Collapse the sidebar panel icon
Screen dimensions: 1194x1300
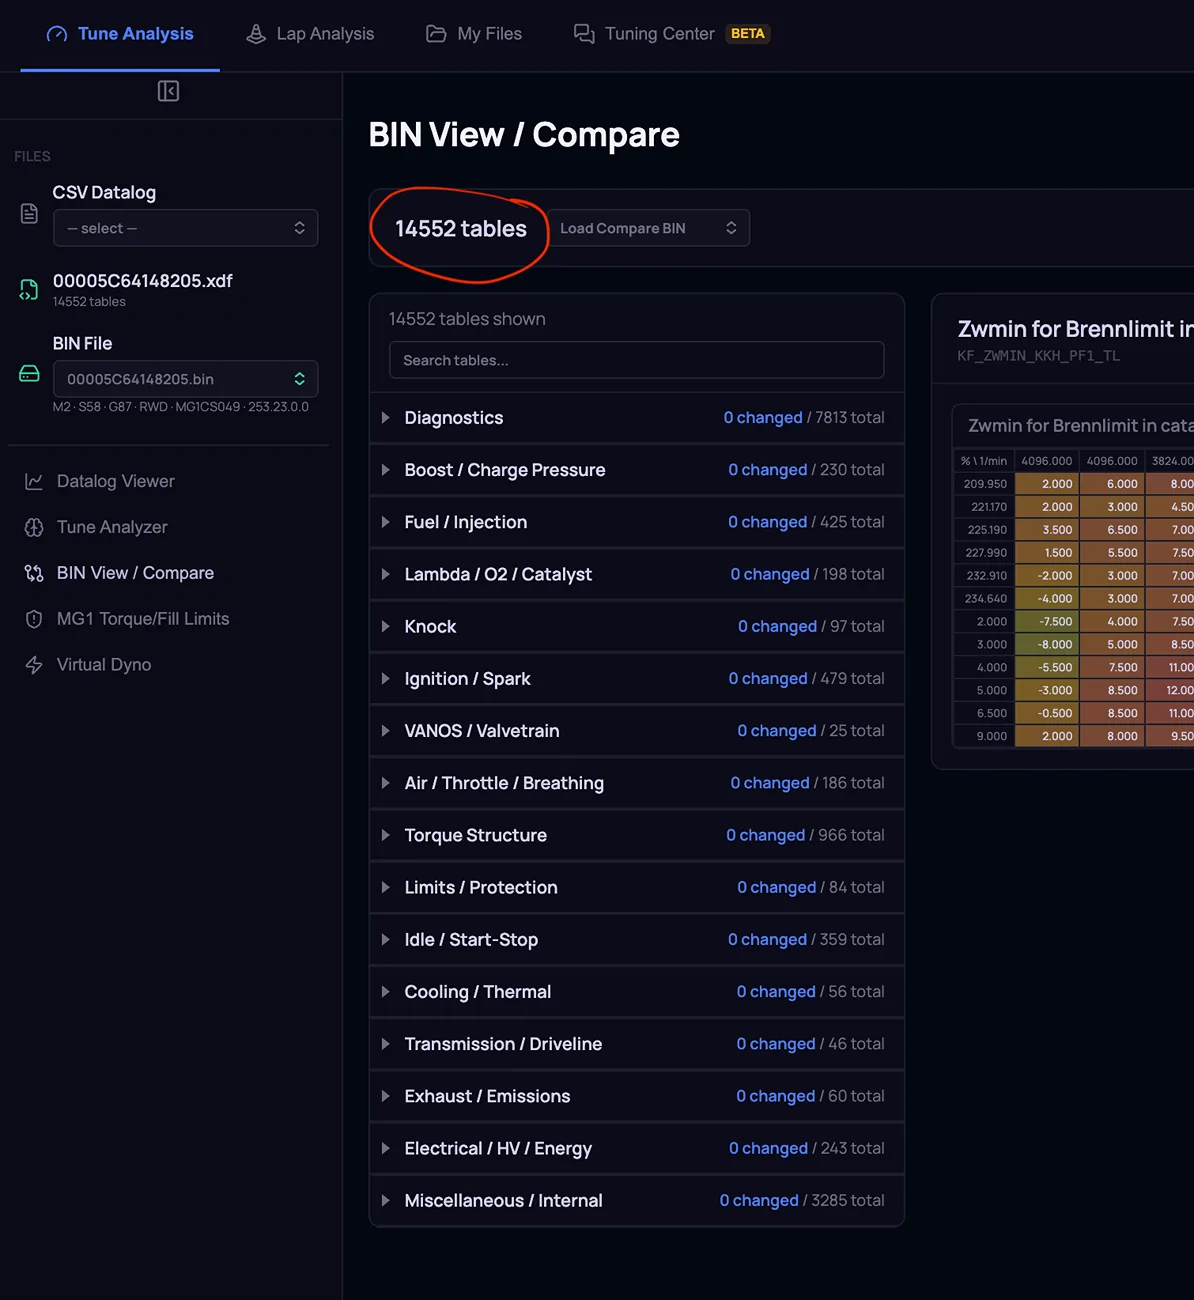point(168,91)
